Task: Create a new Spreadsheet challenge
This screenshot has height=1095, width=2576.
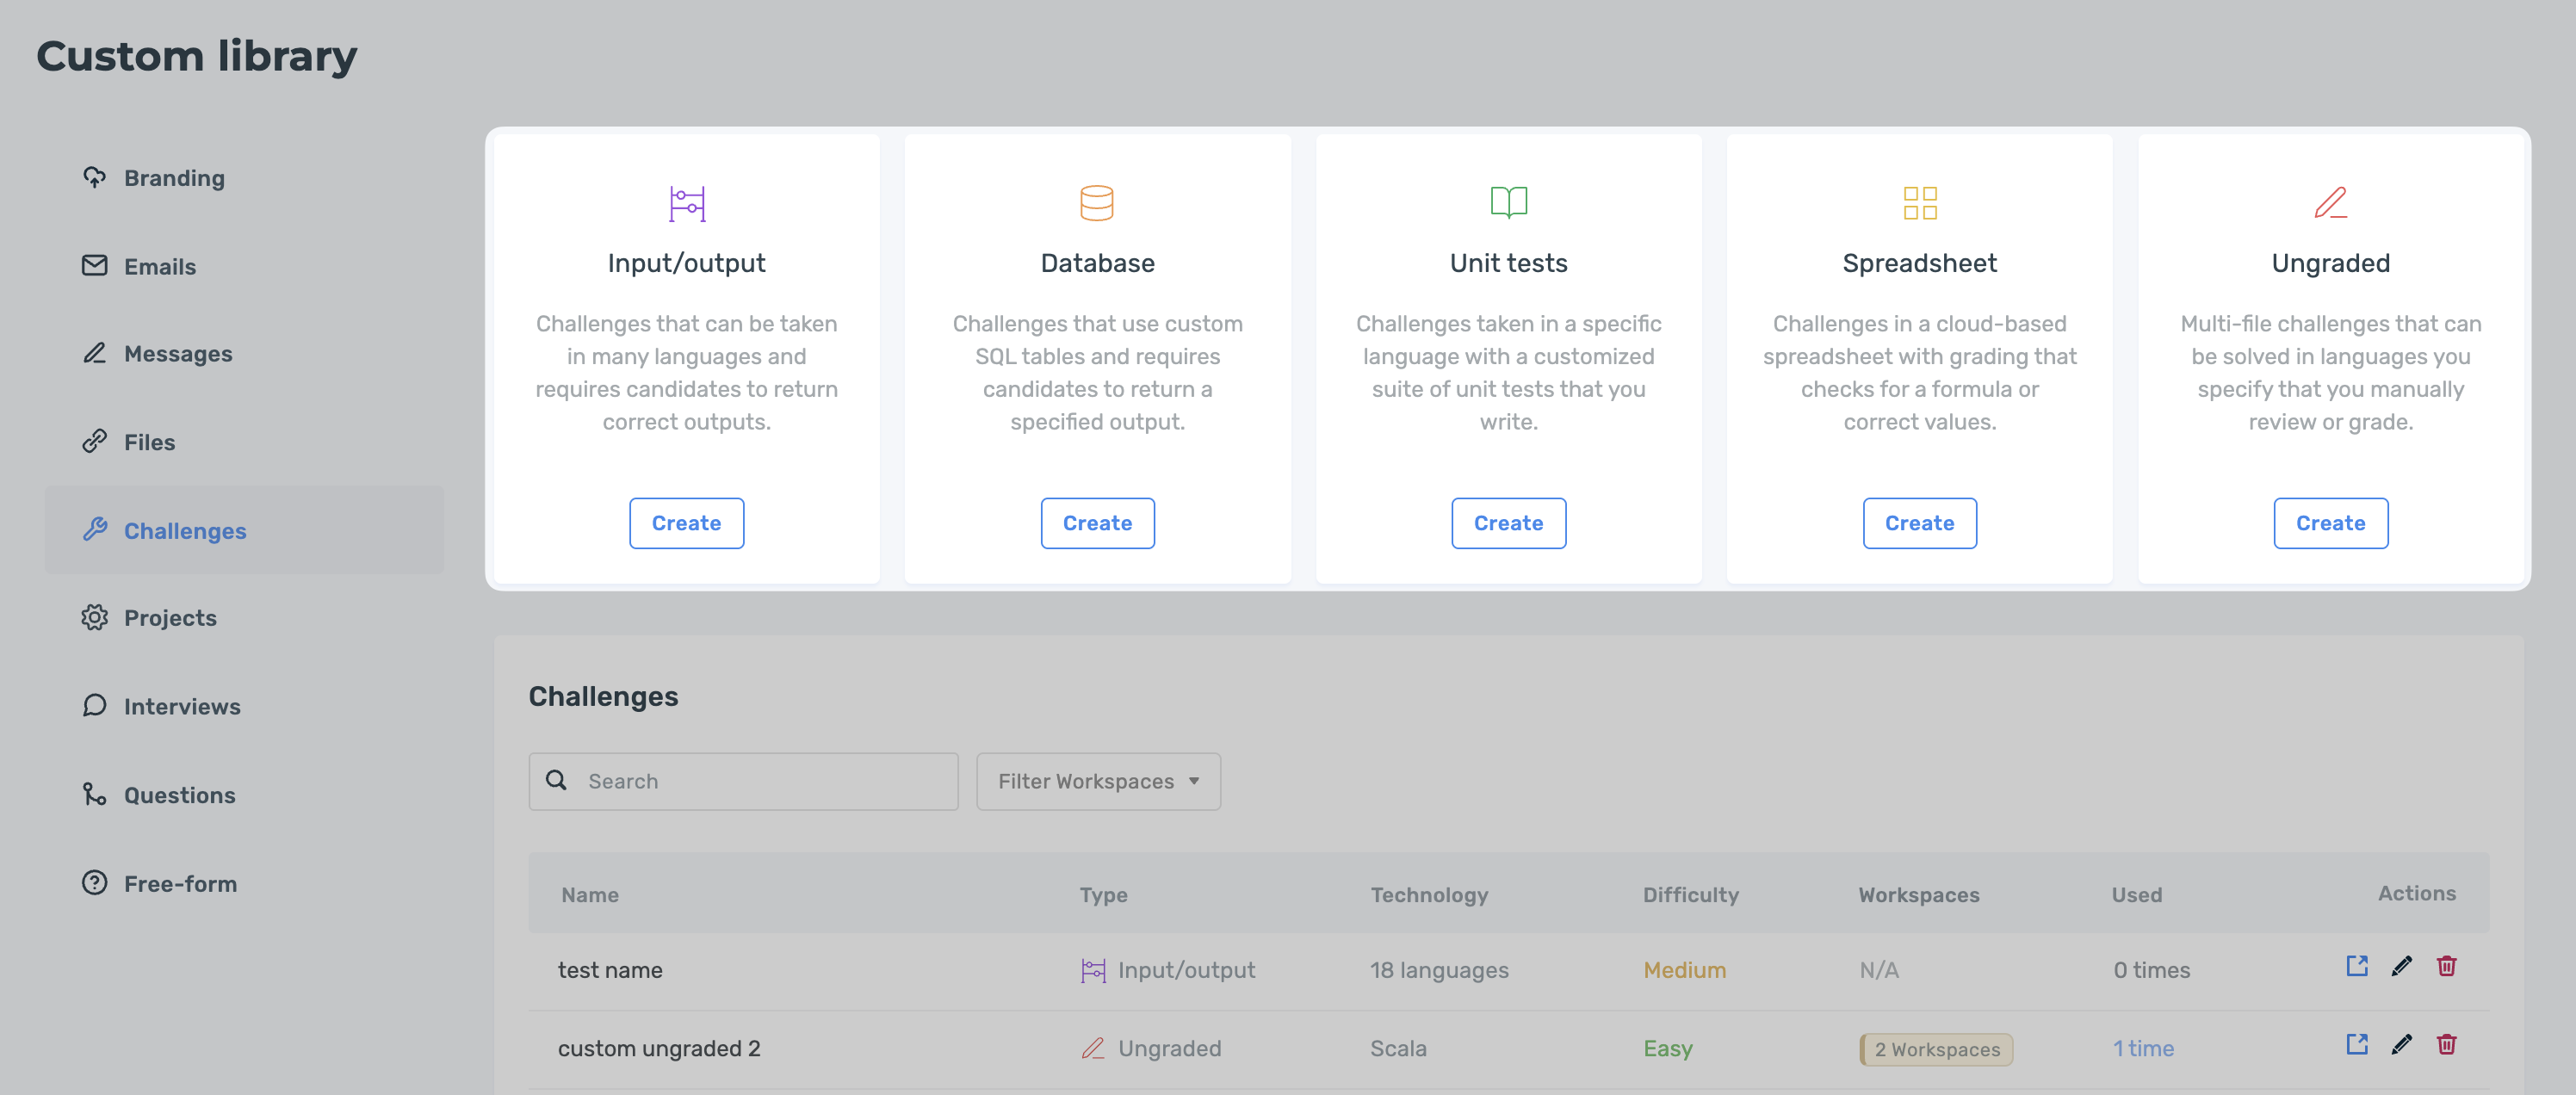Action: (1919, 522)
